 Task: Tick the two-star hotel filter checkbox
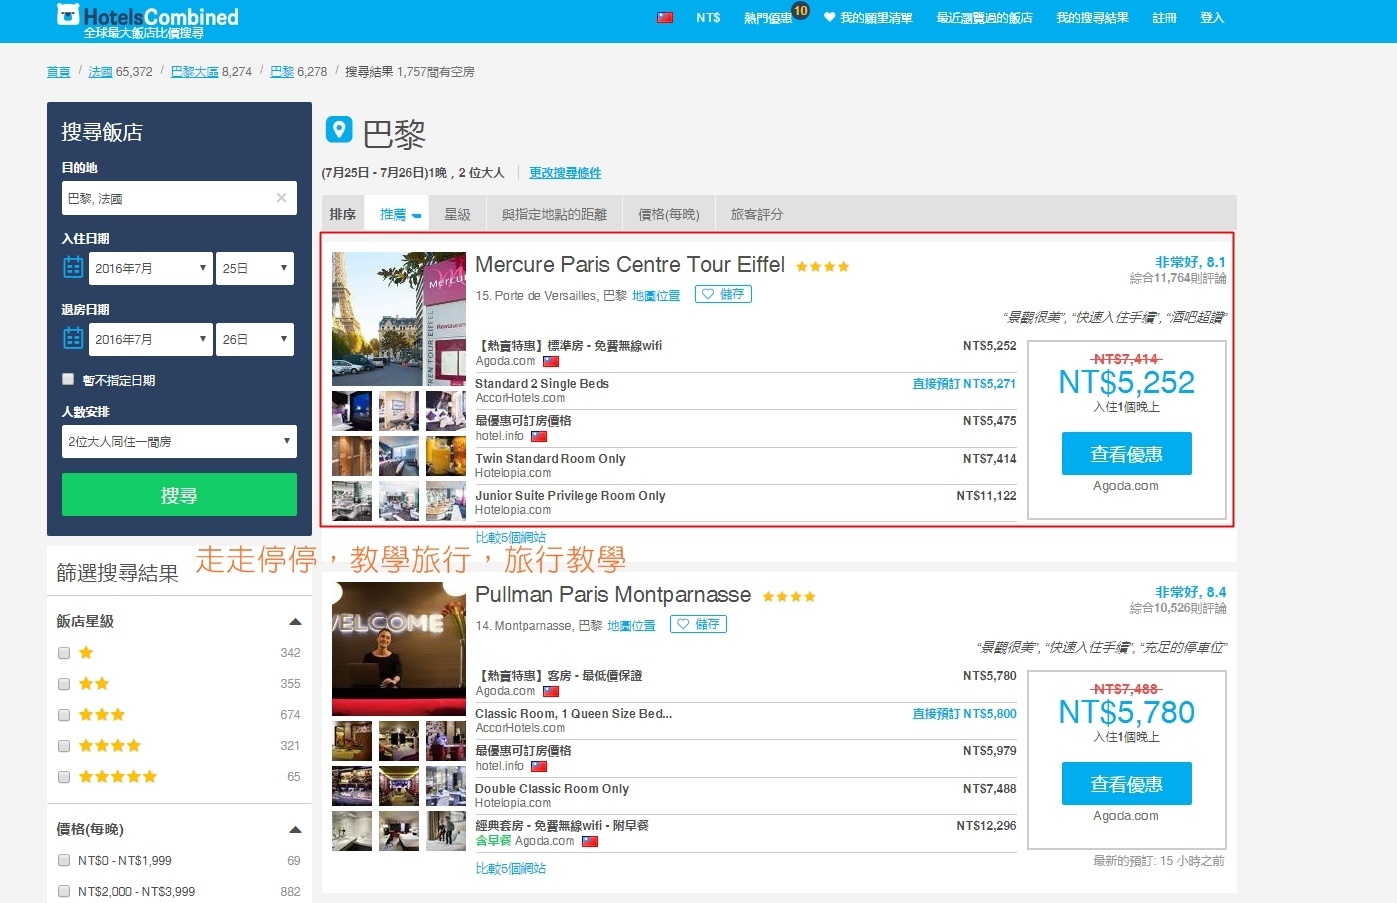click(x=64, y=684)
